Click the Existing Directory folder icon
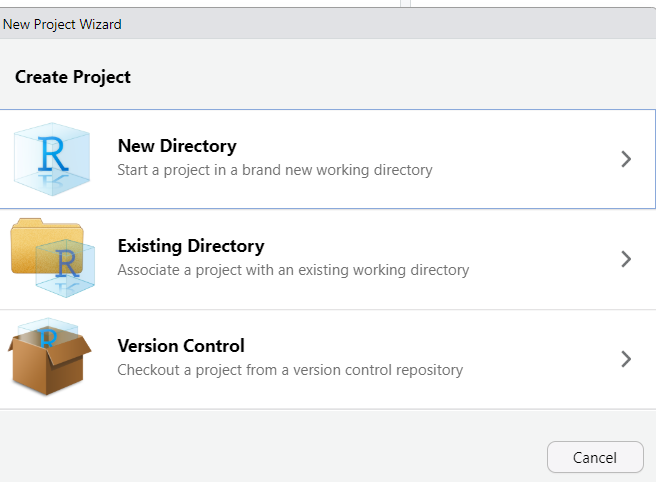 coord(50,258)
